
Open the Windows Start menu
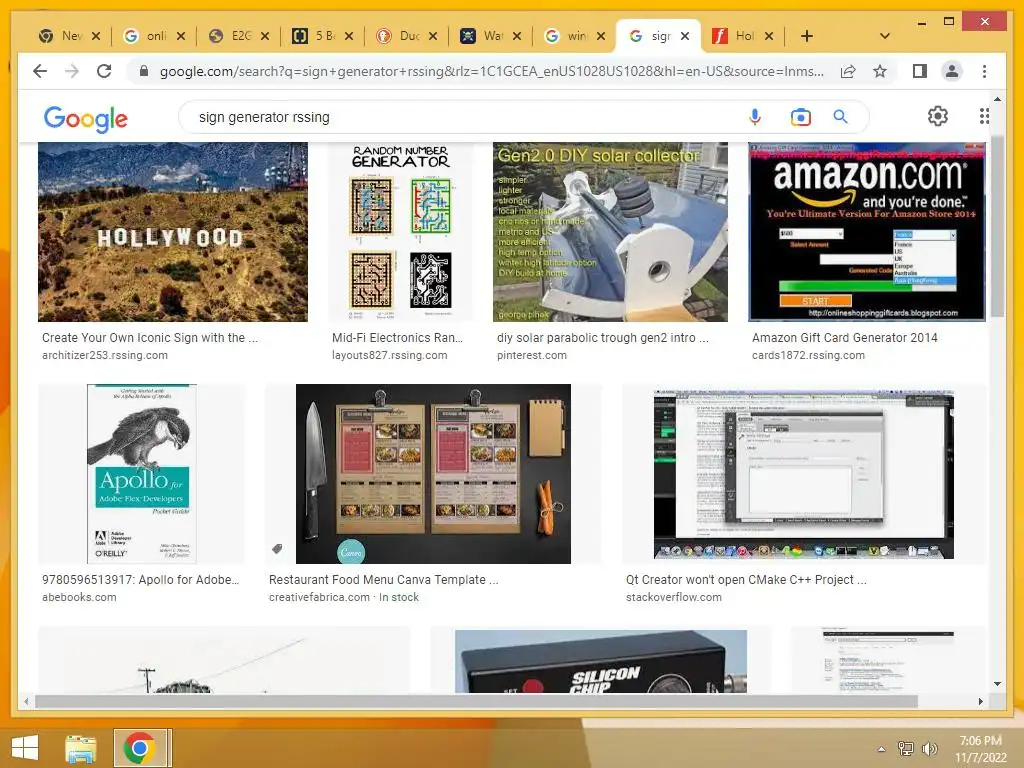[x=25, y=748]
